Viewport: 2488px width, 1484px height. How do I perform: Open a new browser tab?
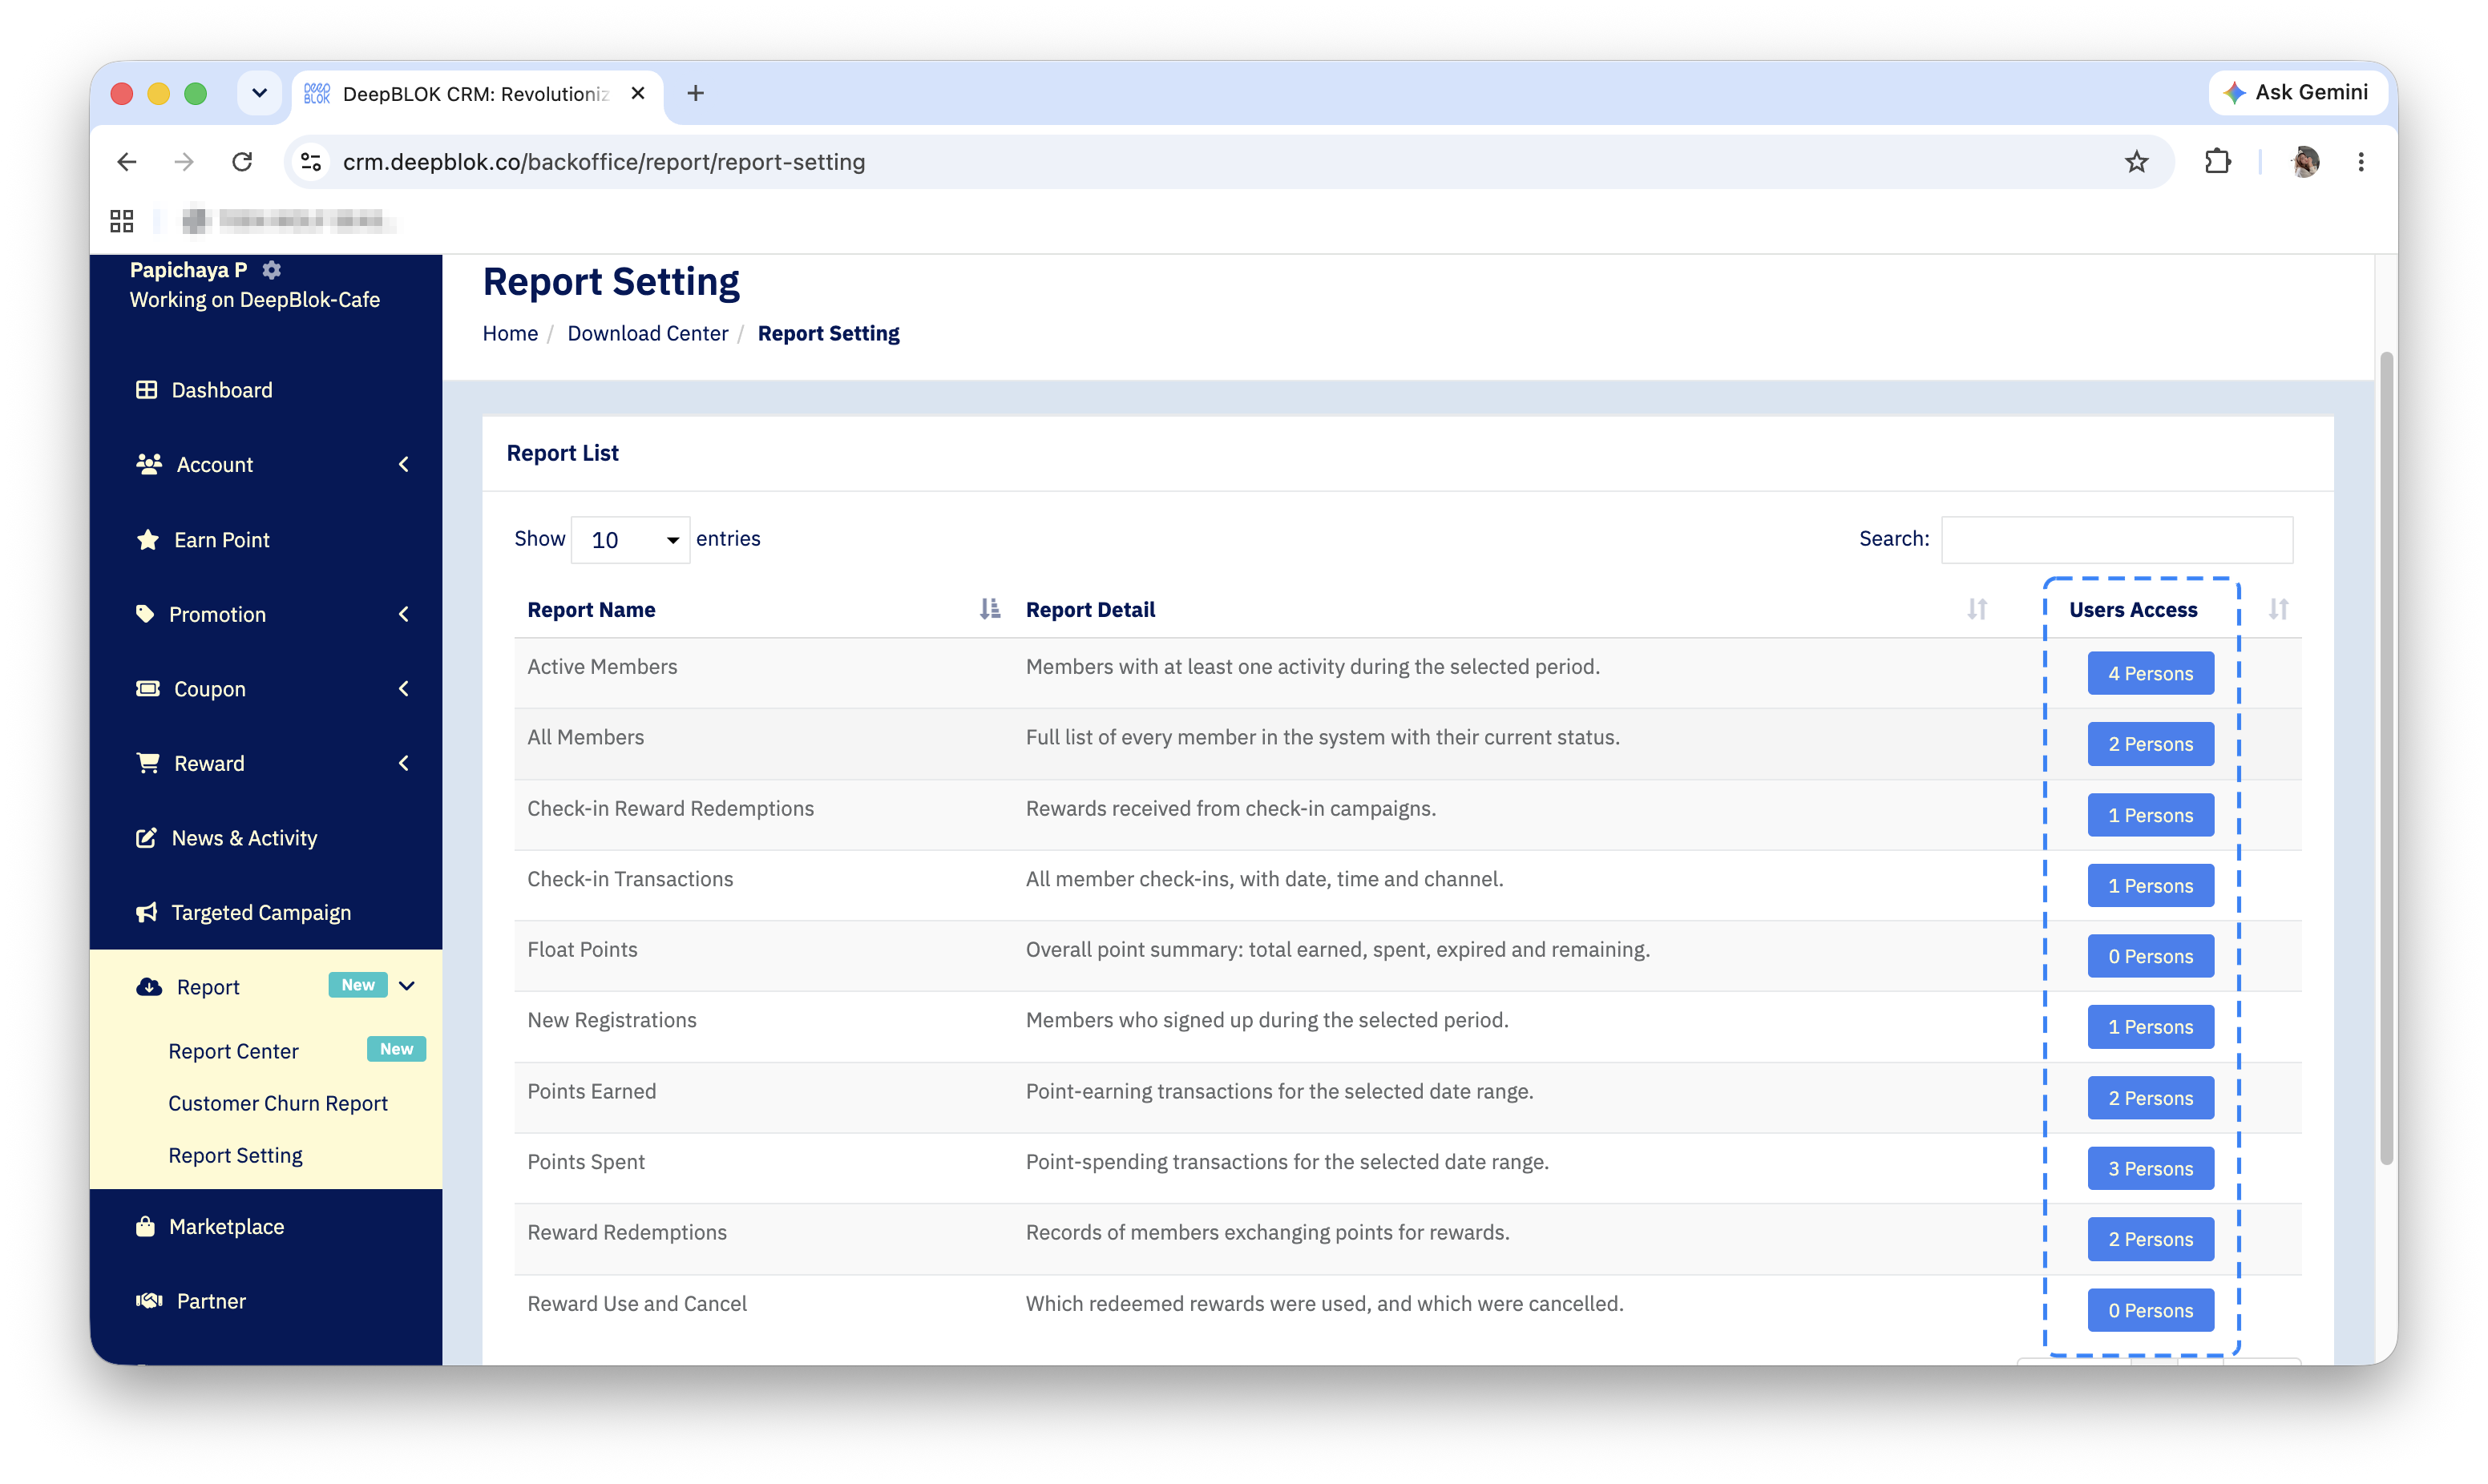coord(696,93)
